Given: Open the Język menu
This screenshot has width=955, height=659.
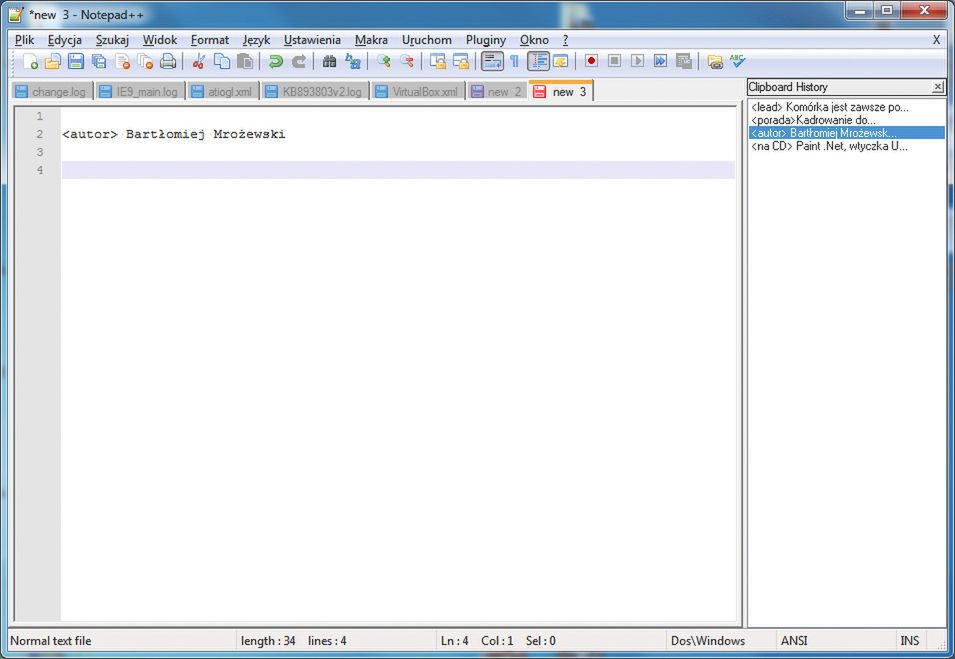Looking at the screenshot, I should point(256,40).
